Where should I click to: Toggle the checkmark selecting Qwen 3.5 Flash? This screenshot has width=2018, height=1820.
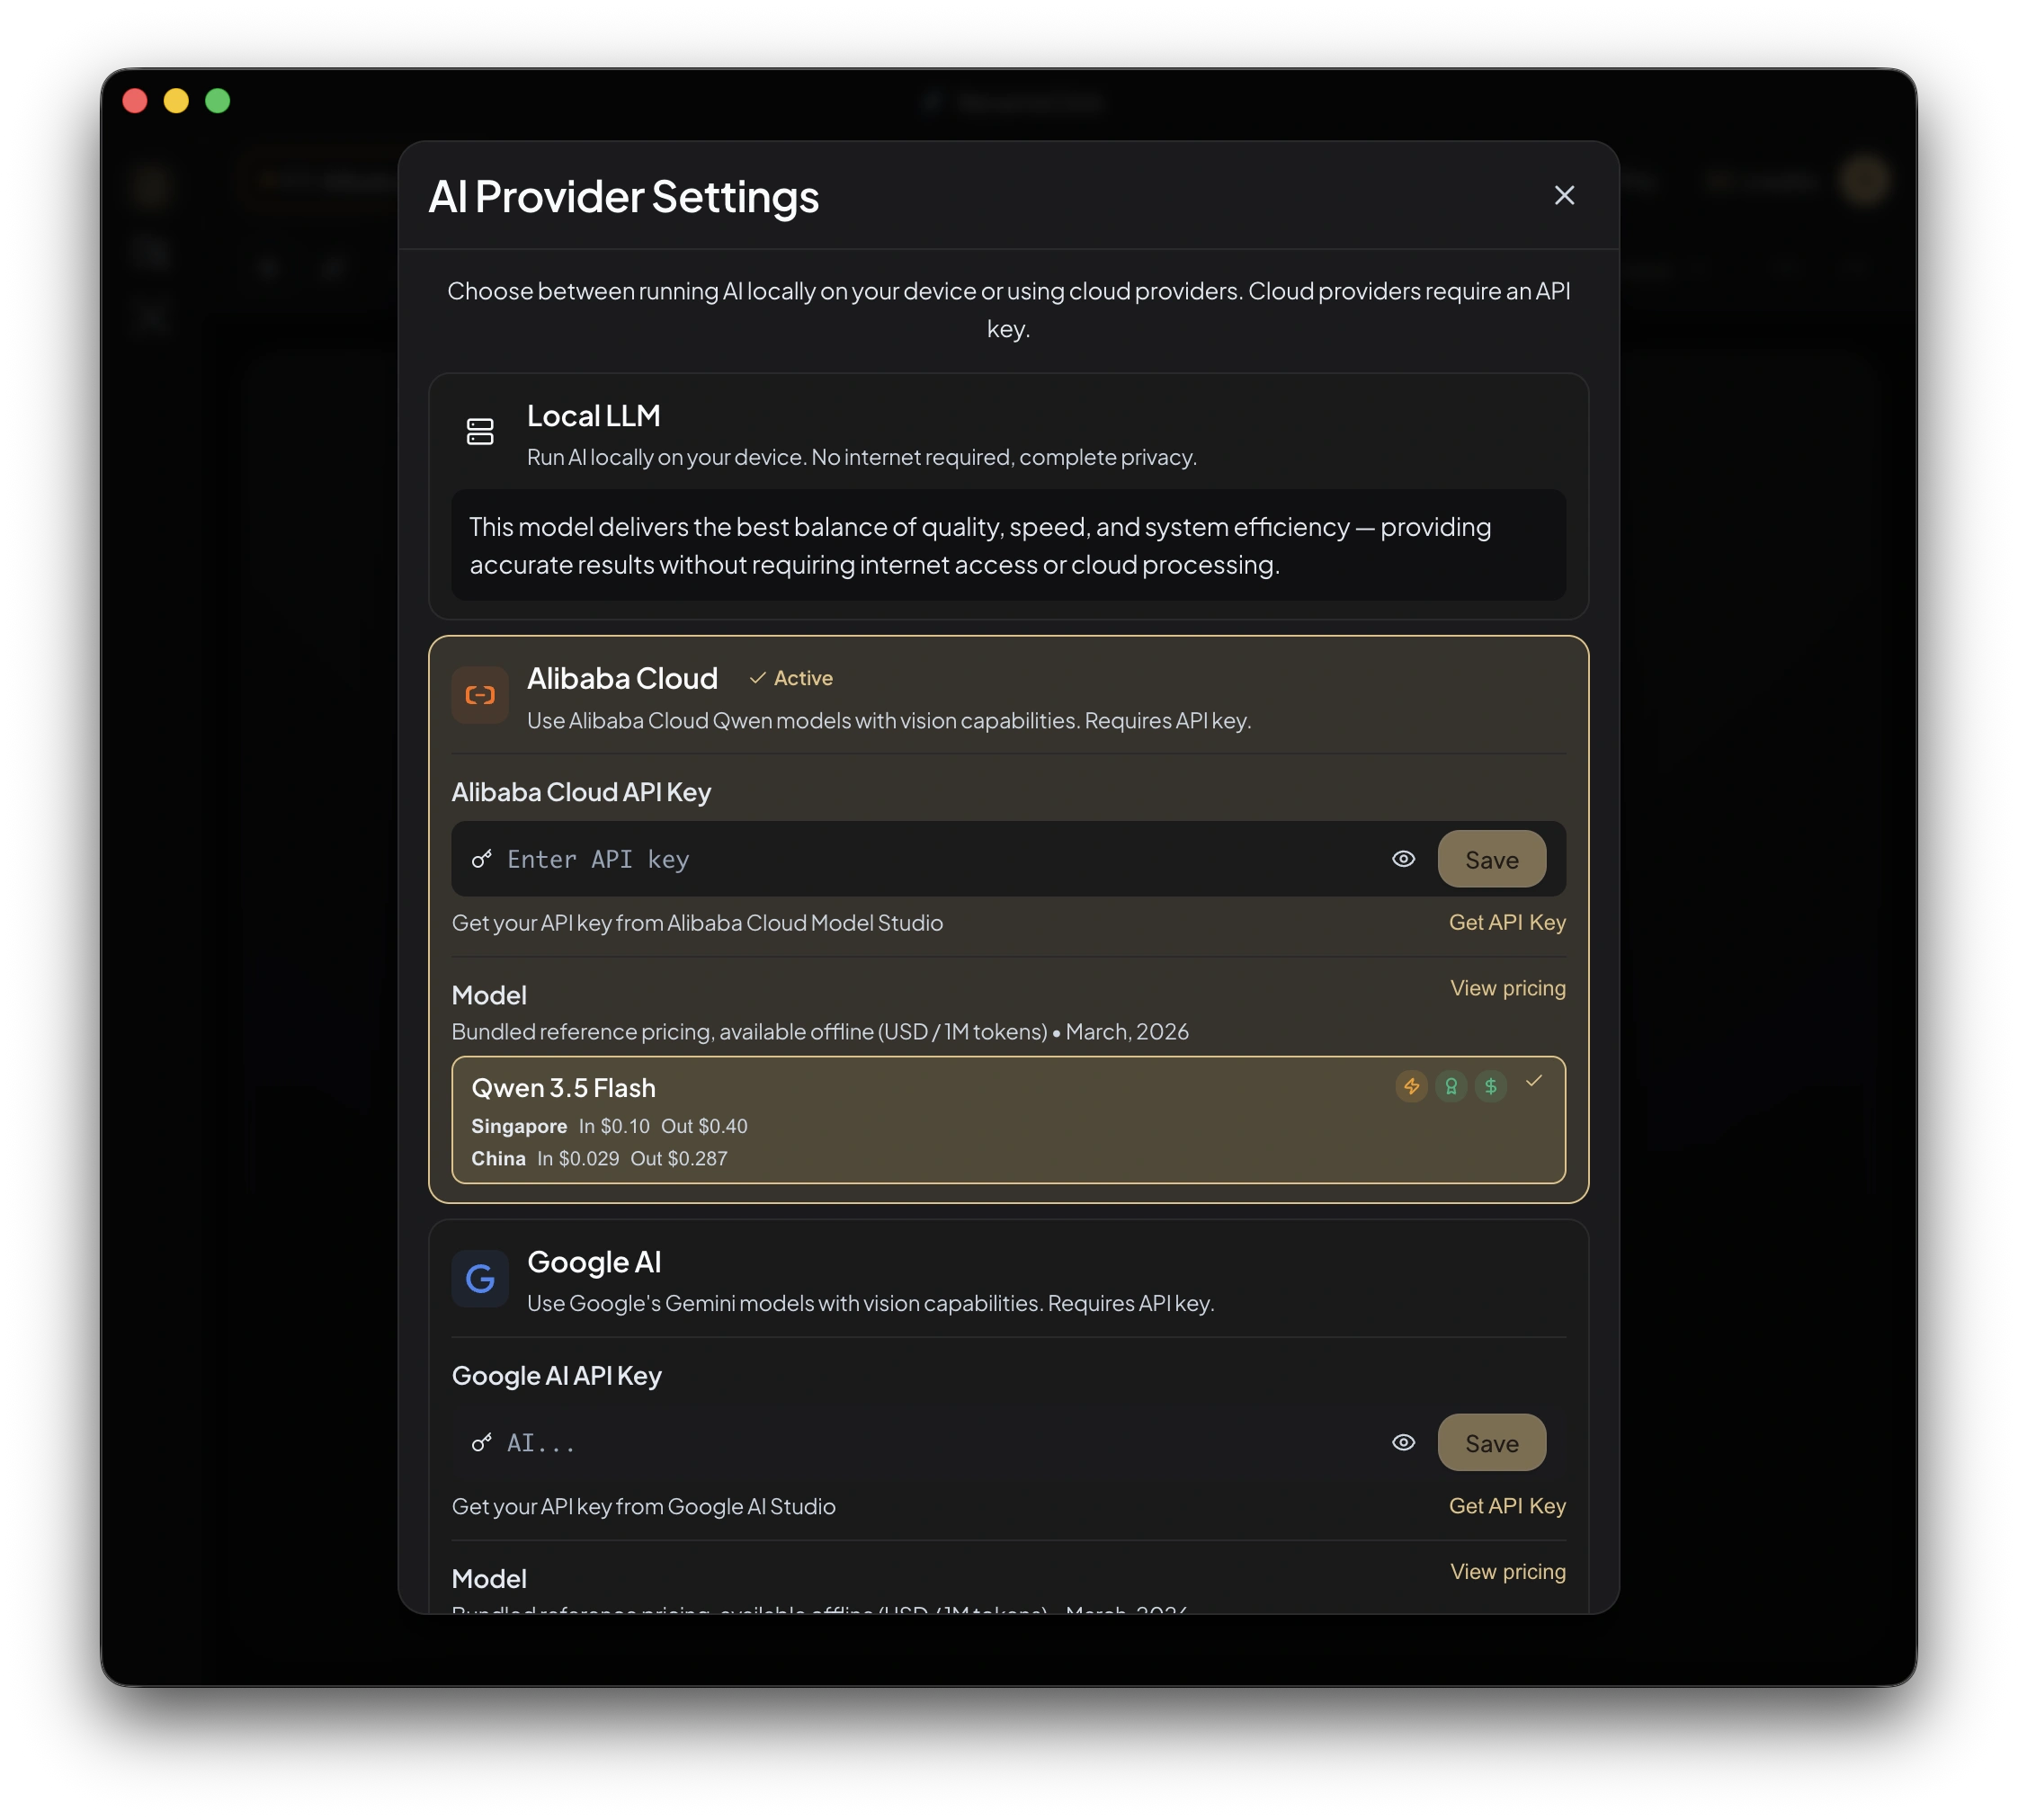[1535, 1081]
